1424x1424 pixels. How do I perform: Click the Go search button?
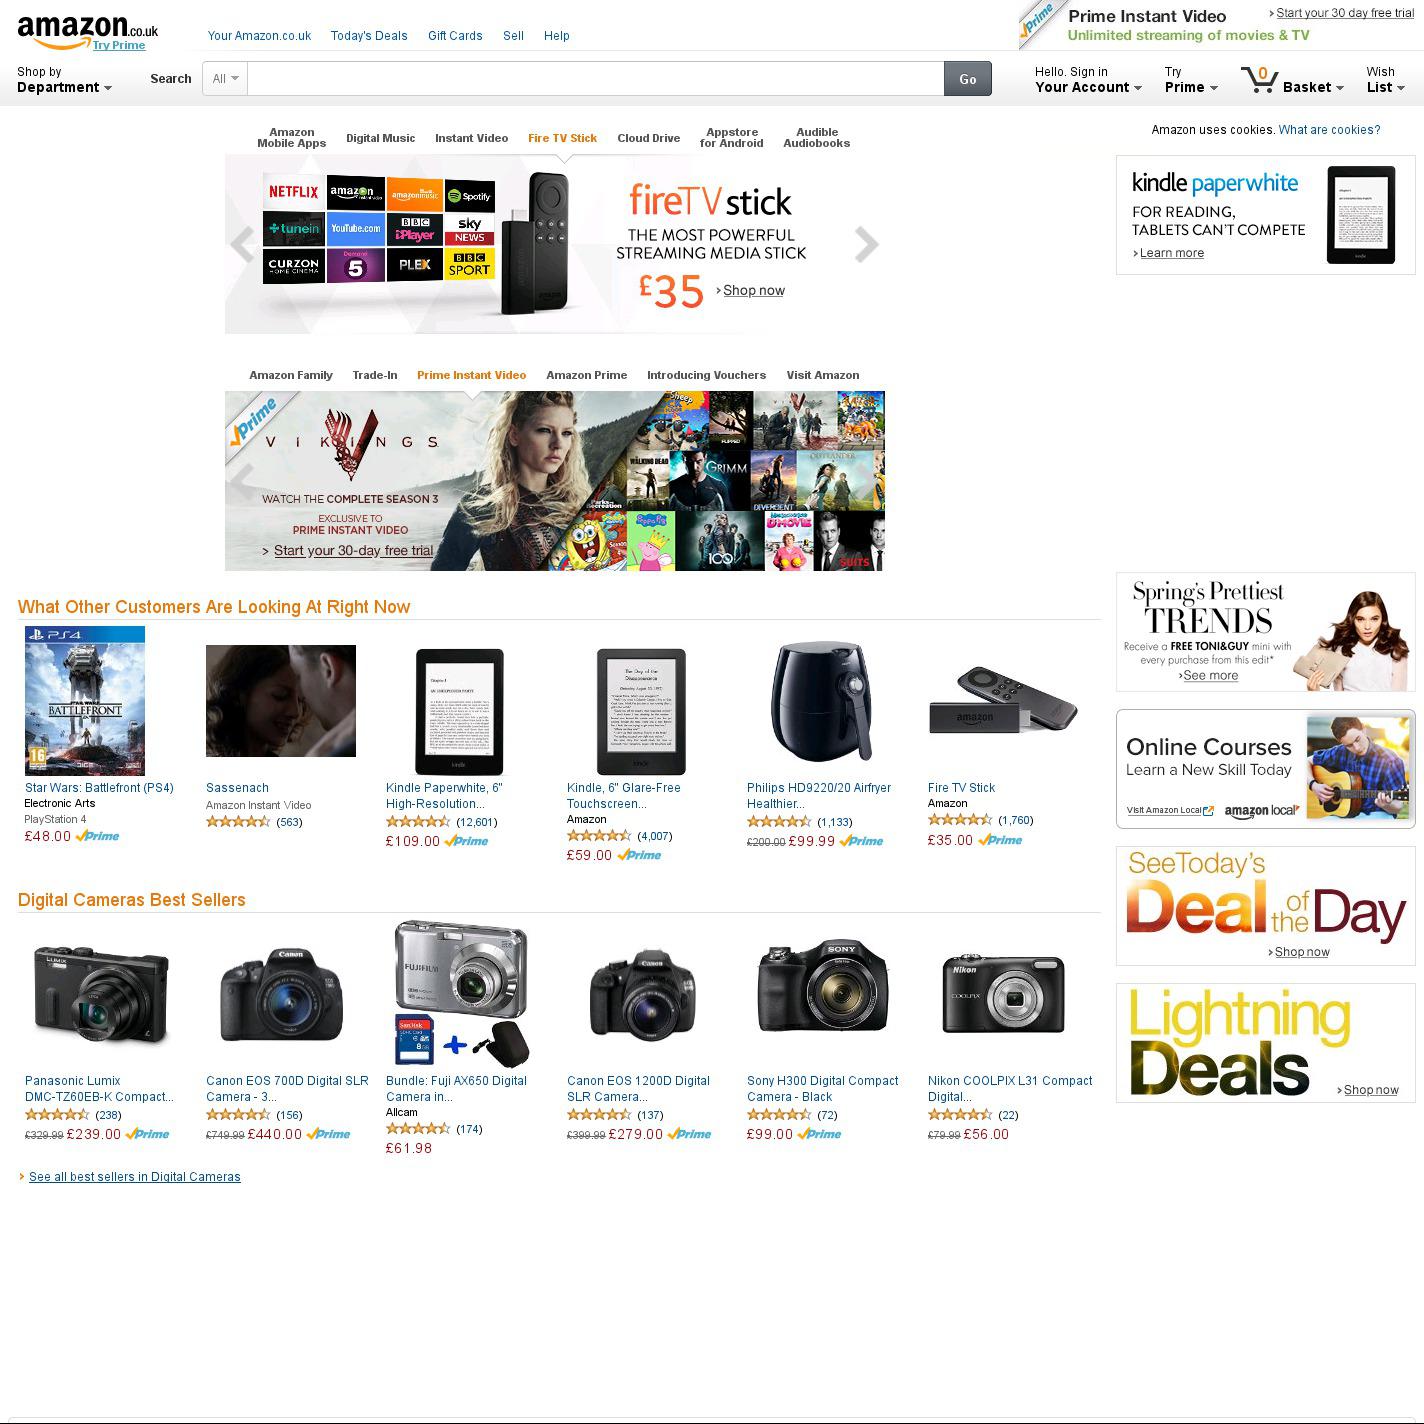click(x=968, y=79)
